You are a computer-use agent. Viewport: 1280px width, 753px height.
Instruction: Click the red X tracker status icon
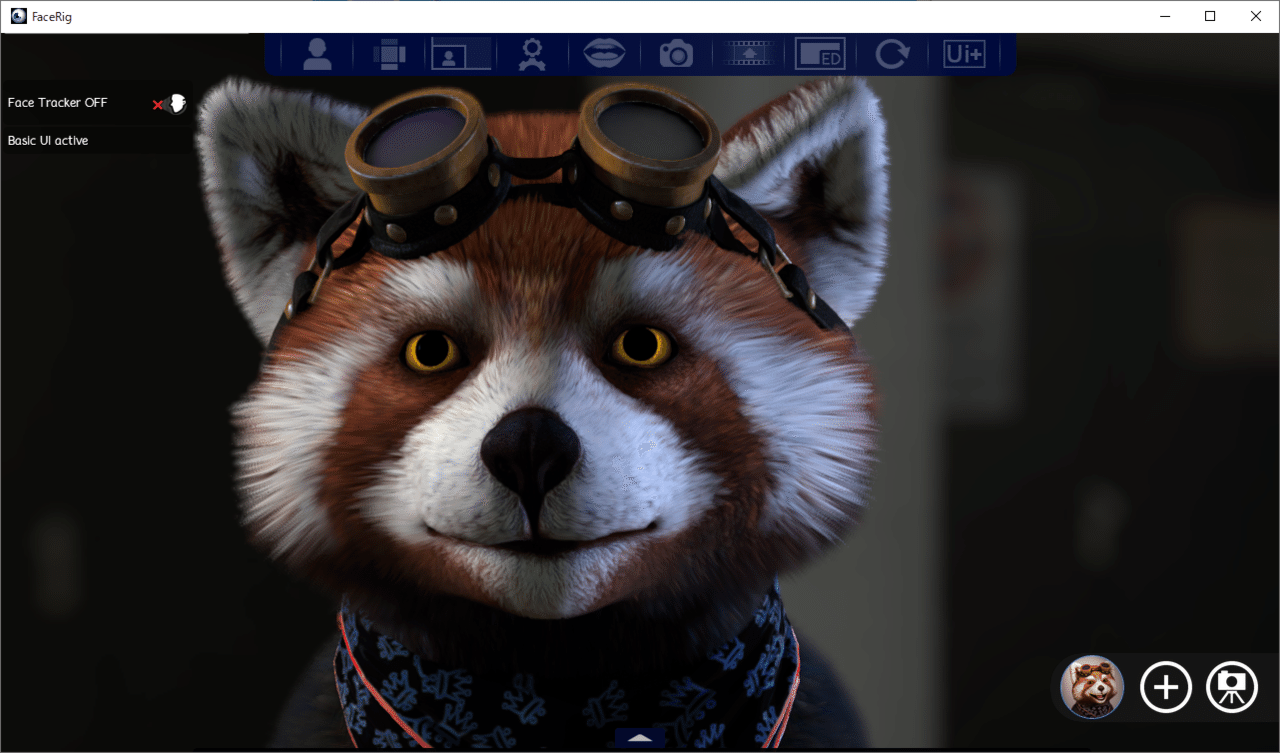pos(157,105)
